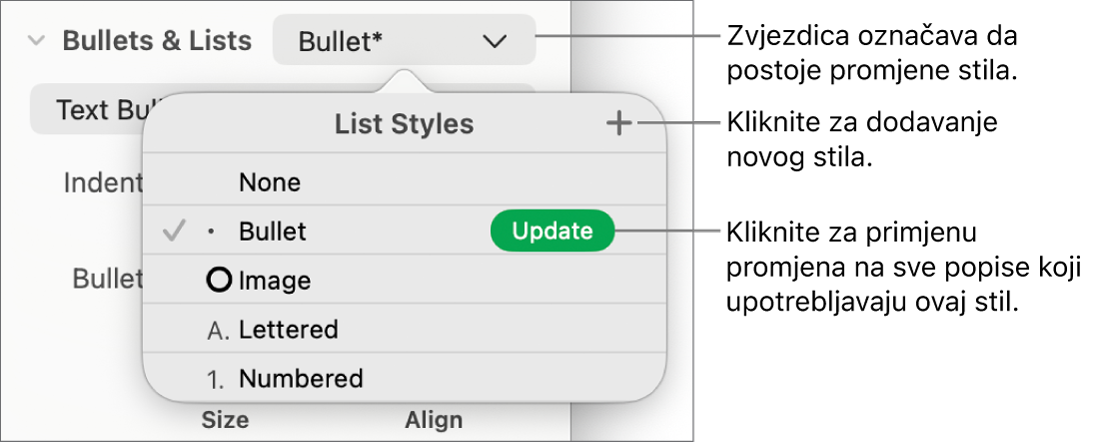Select the Image list style
1093x442 pixels.
(x=275, y=281)
